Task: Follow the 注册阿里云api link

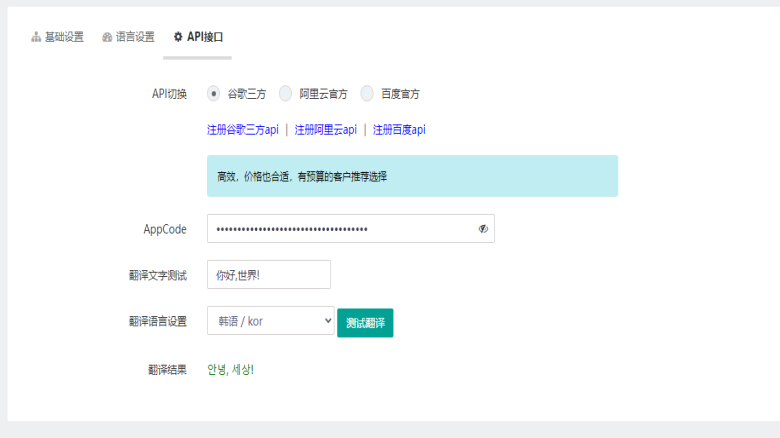Action: [325, 130]
